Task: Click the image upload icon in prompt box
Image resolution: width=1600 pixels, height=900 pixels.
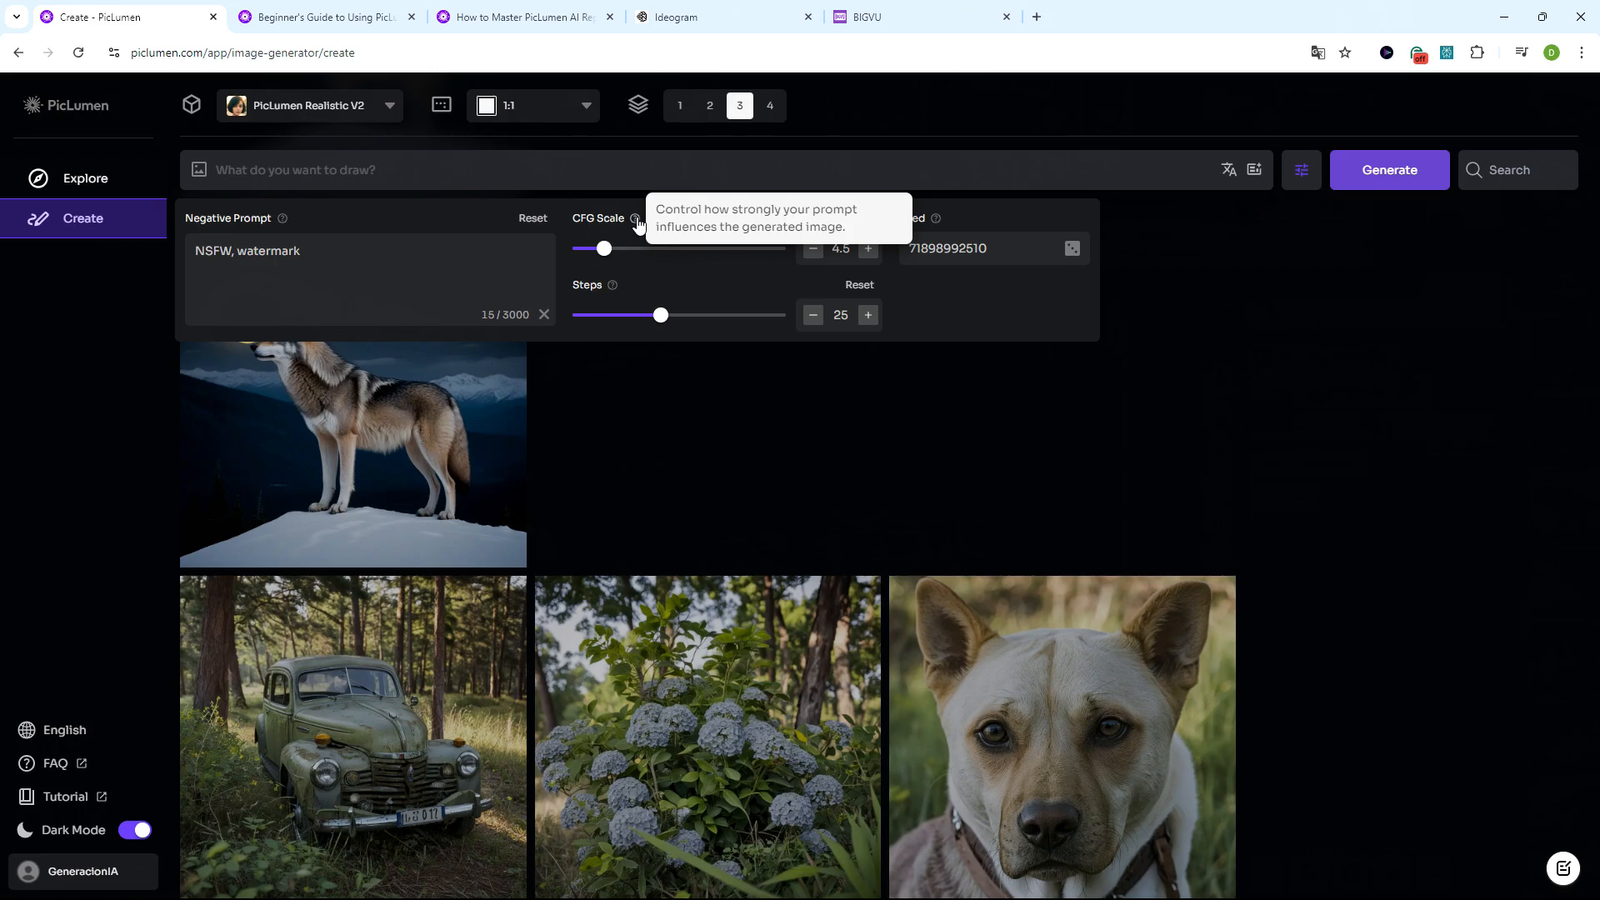Action: pyautogui.click(x=199, y=170)
